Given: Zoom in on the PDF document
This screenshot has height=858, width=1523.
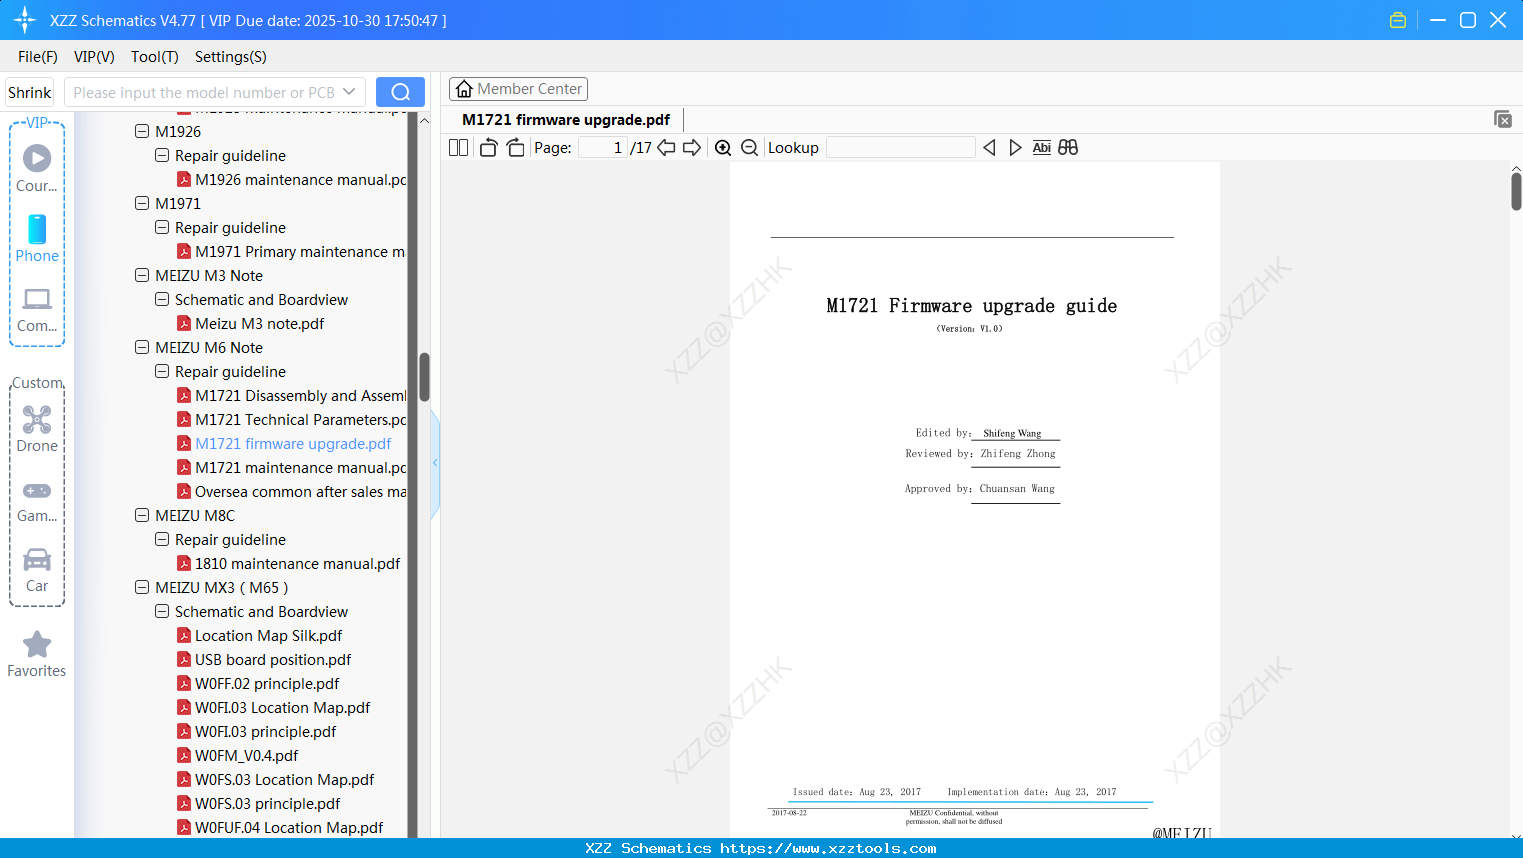Looking at the screenshot, I should [x=722, y=147].
